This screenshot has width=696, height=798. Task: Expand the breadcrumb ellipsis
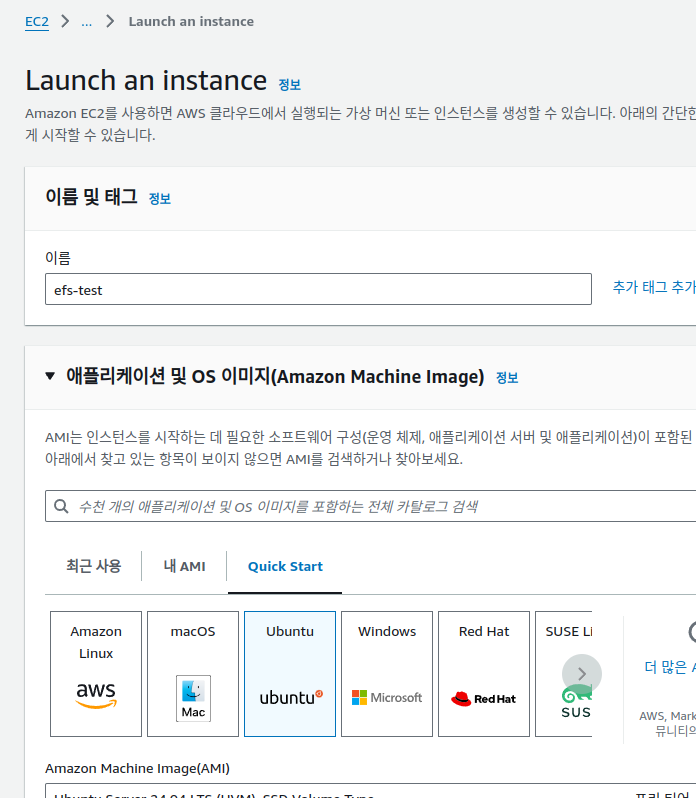click(x=86, y=21)
